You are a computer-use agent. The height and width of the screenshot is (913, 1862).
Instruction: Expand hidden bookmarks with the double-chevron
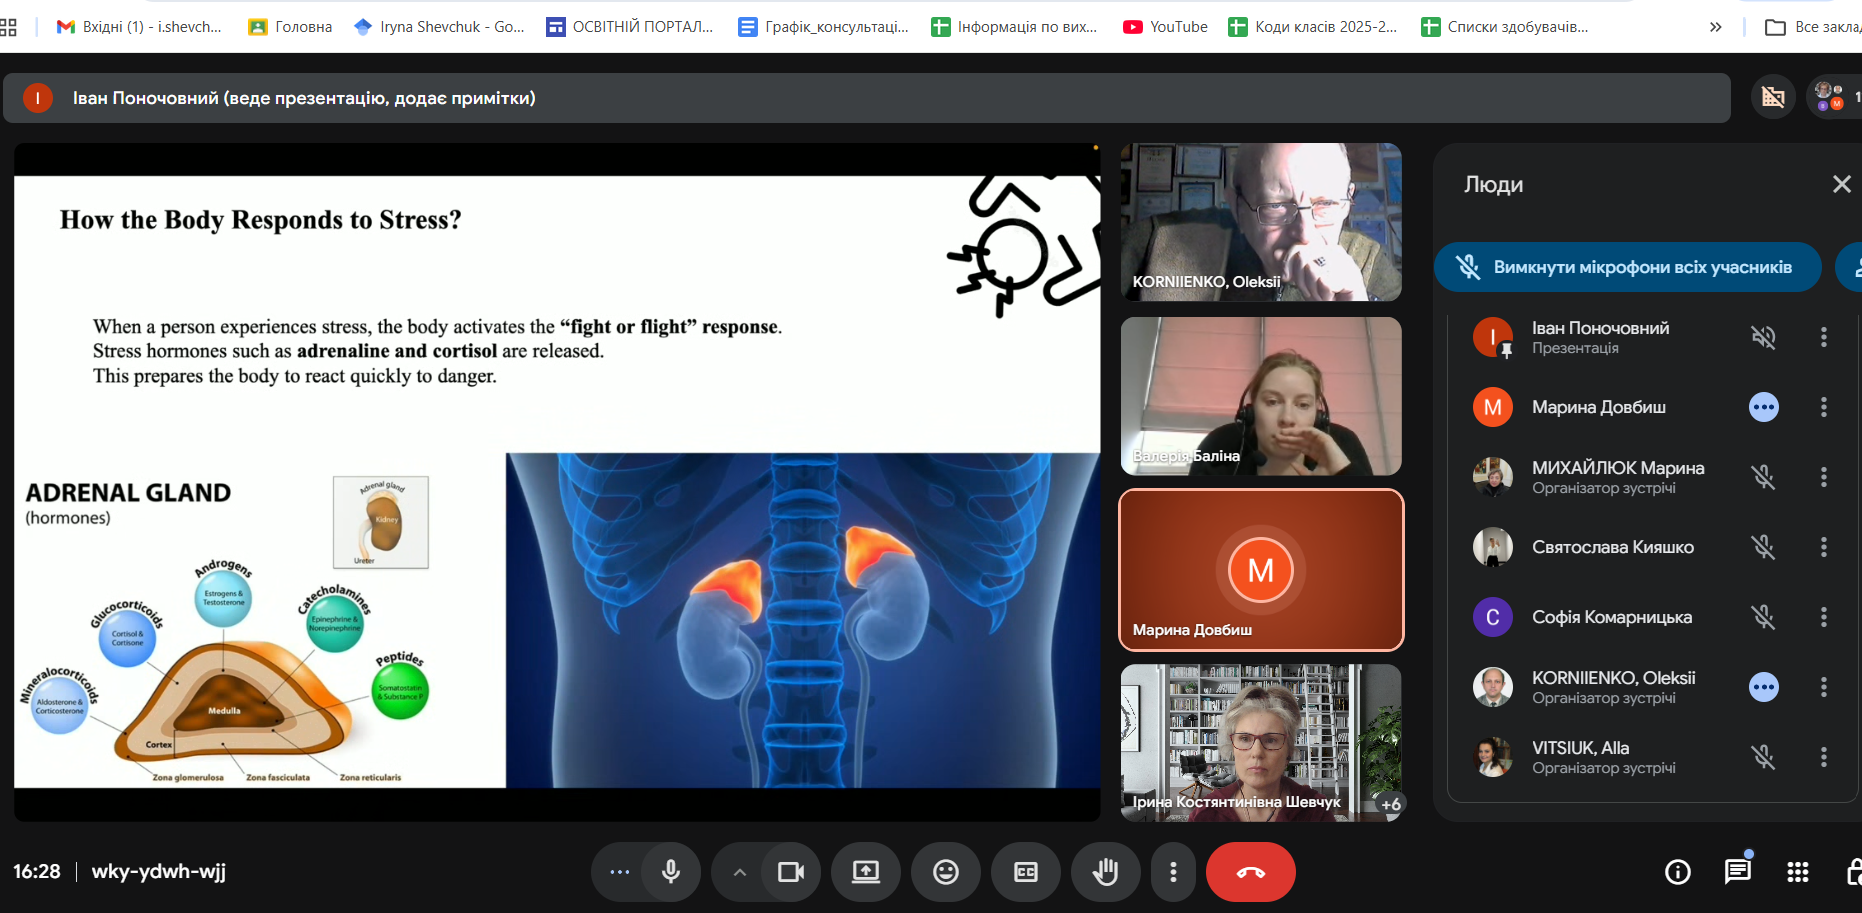(x=1715, y=27)
